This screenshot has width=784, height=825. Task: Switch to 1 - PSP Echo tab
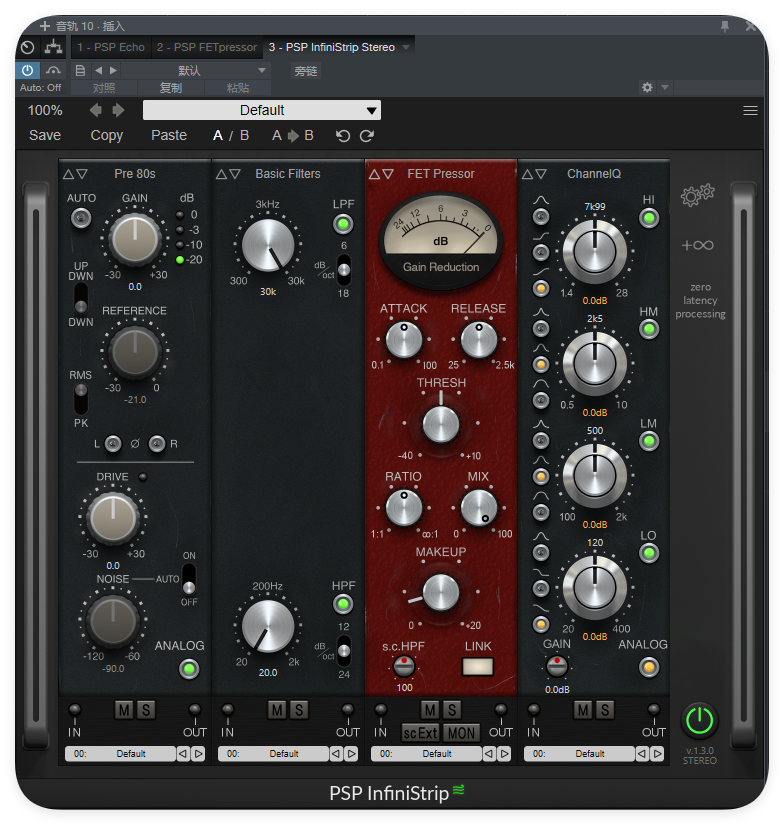(110, 47)
